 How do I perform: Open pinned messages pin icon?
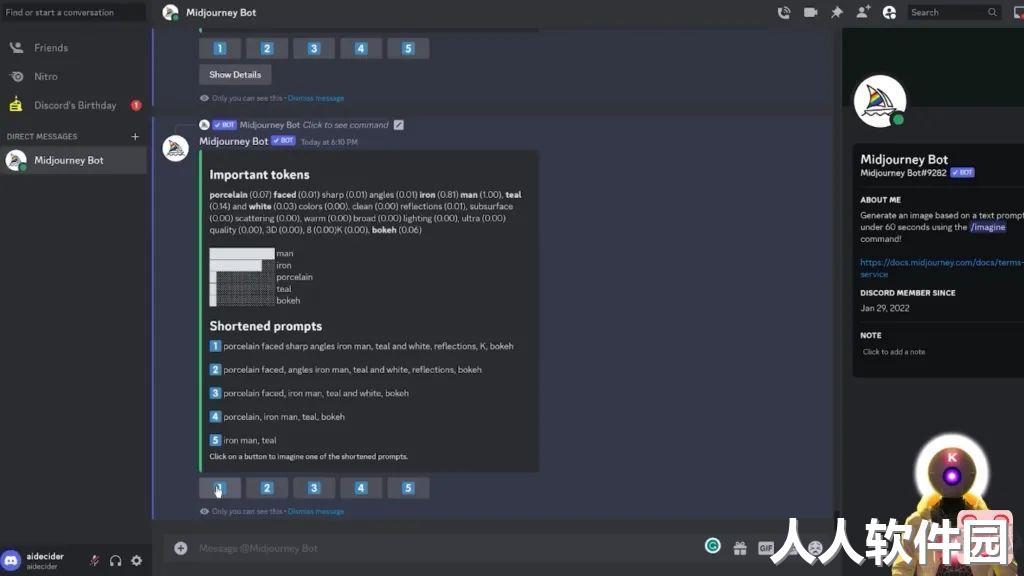[837, 12]
